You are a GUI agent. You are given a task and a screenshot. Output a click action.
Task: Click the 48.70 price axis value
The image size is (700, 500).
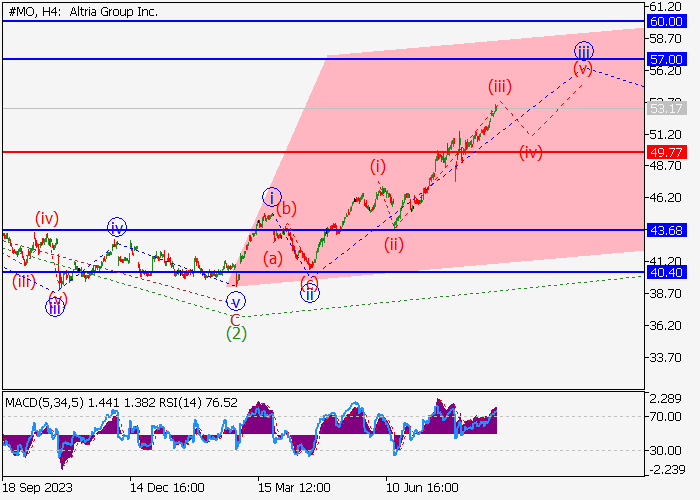(665, 166)
